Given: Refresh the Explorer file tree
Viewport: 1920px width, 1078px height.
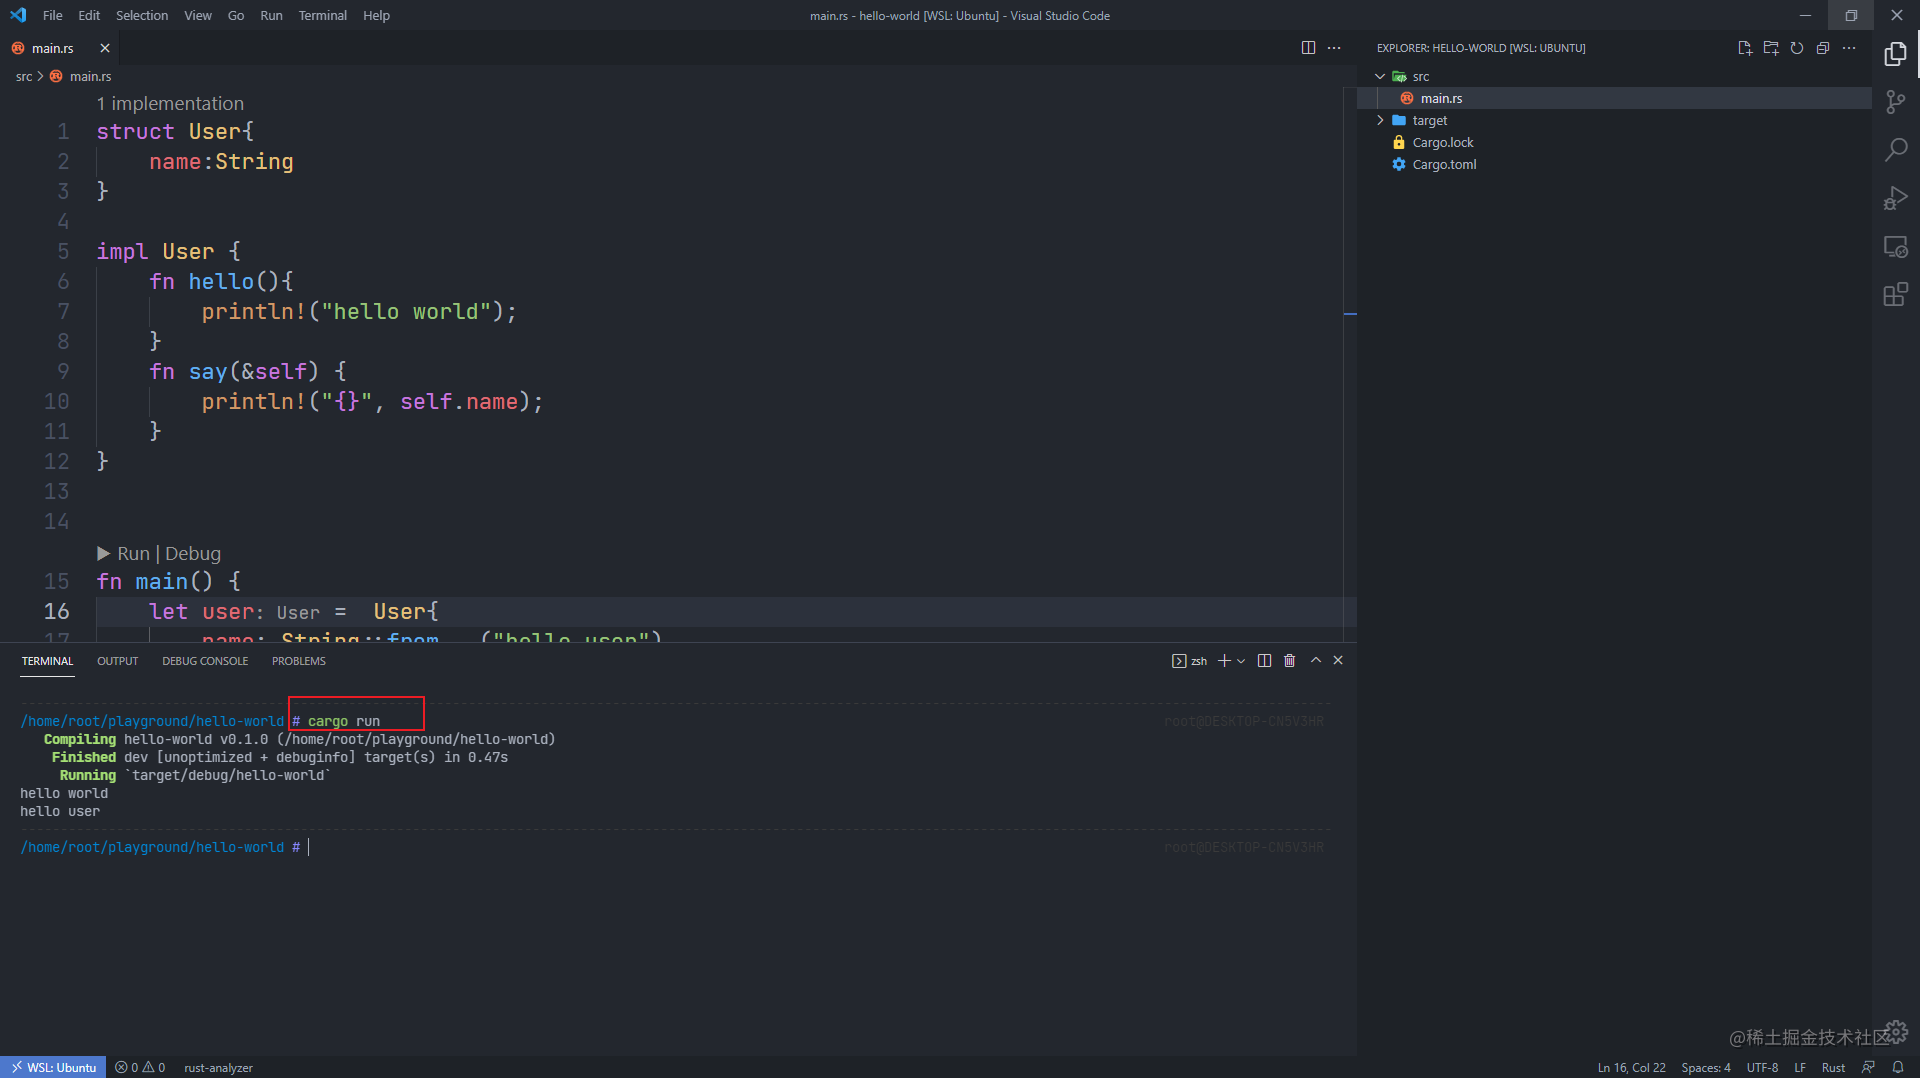Looking at the screenshot, I should coord(1797,47).
